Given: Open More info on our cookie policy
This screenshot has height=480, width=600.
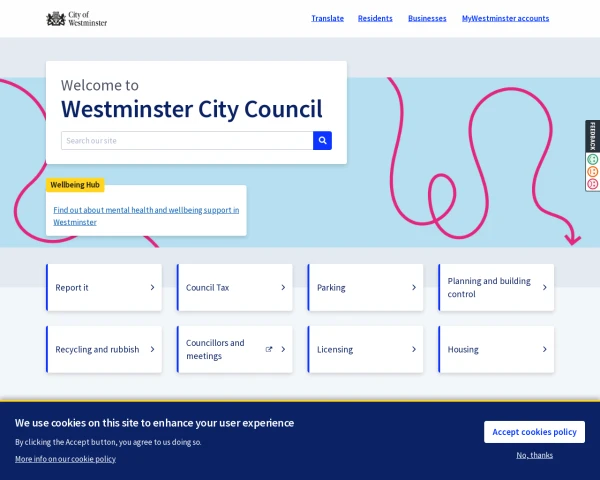Looking at the screenshot, I should (65, 459).
